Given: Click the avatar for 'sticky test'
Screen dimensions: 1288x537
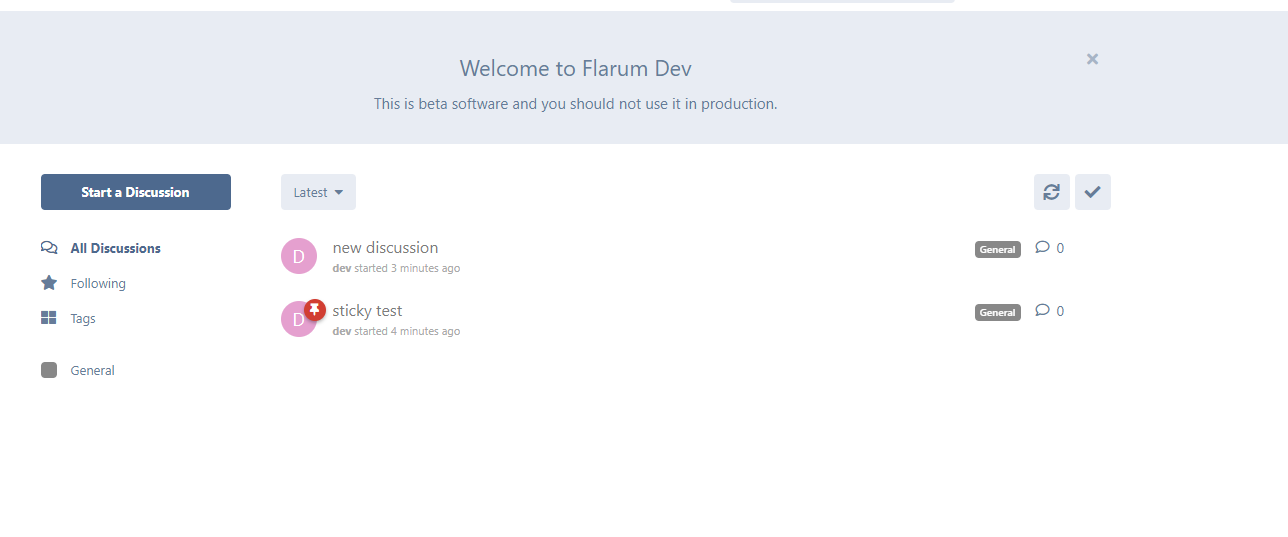Looking at the screenshot, I should (x=297, y=321).
